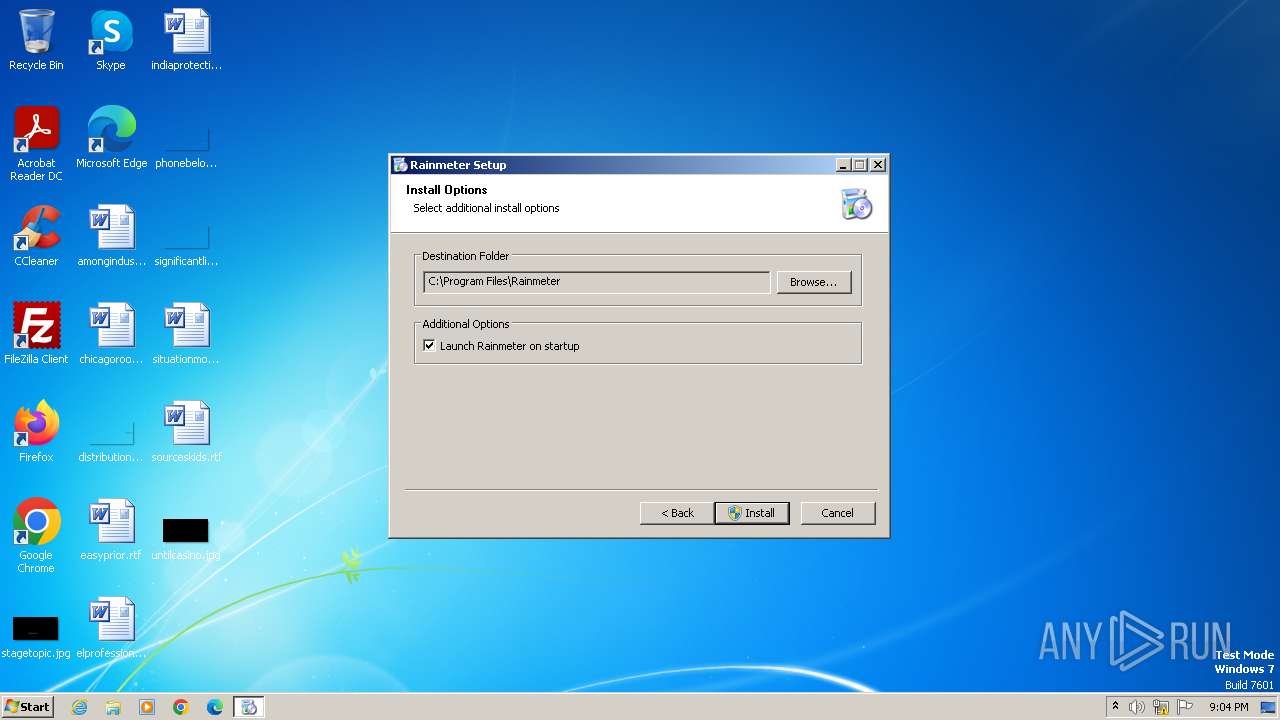Open the volume speaker tray icon
The image size is (1280, 720).
tap(1137, 707)
